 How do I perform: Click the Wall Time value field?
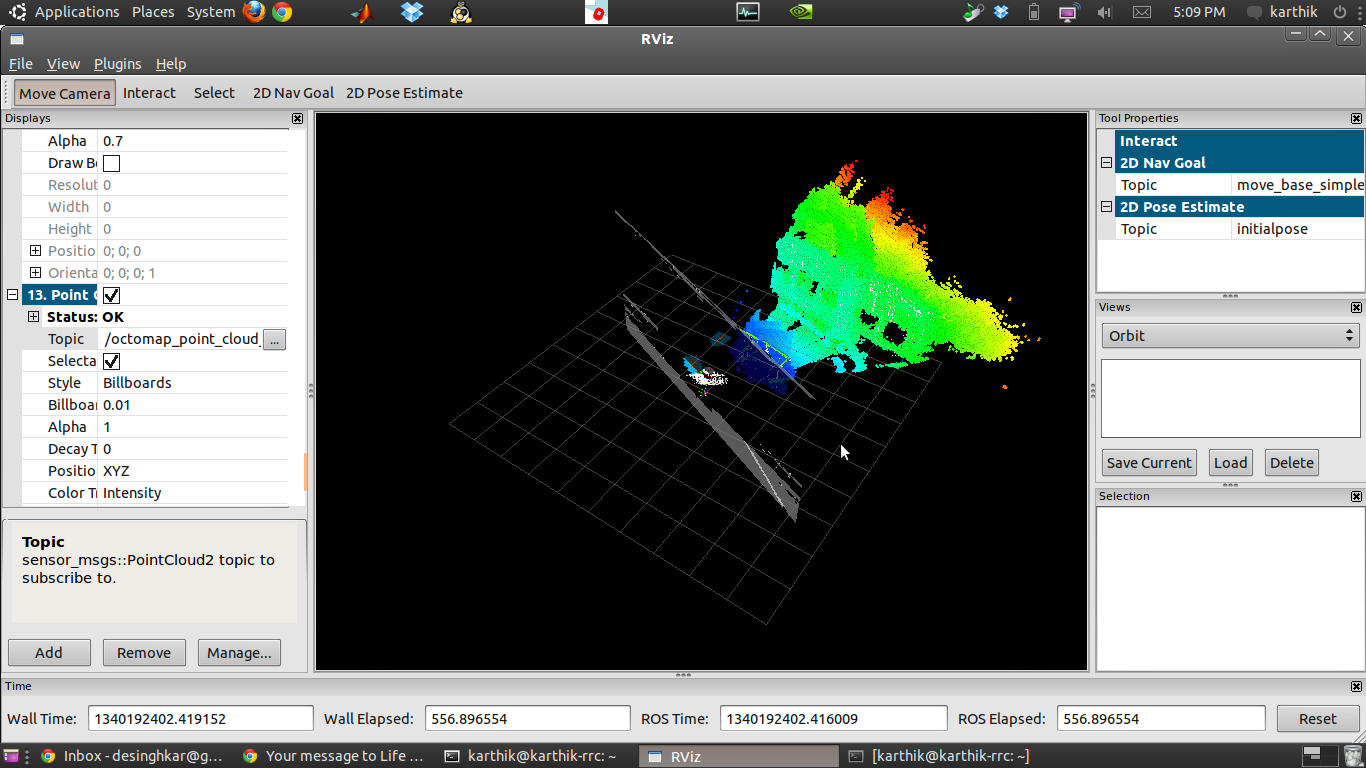[x=201, y=719]
